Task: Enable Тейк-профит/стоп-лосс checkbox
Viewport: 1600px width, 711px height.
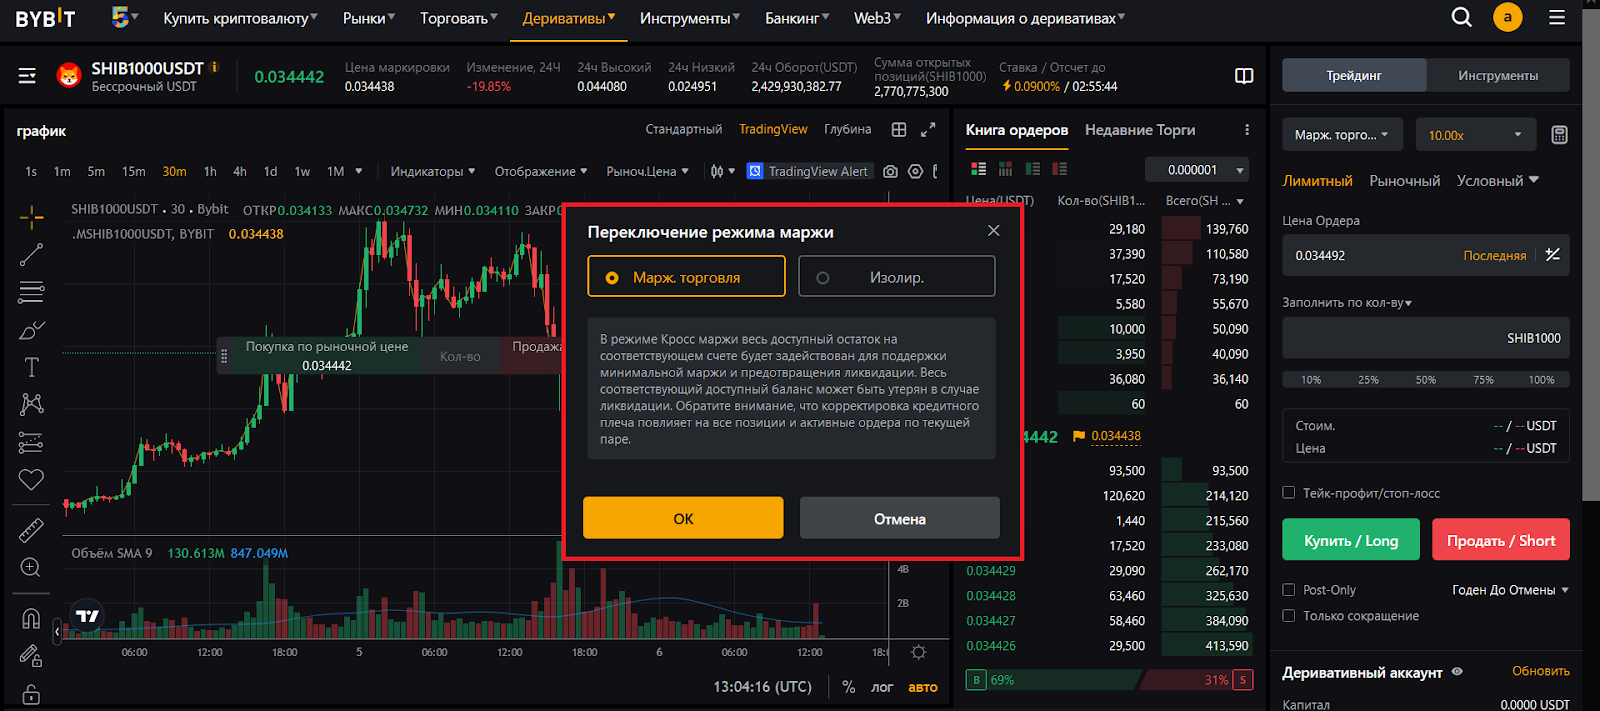Action: [x=1289, y=492]
